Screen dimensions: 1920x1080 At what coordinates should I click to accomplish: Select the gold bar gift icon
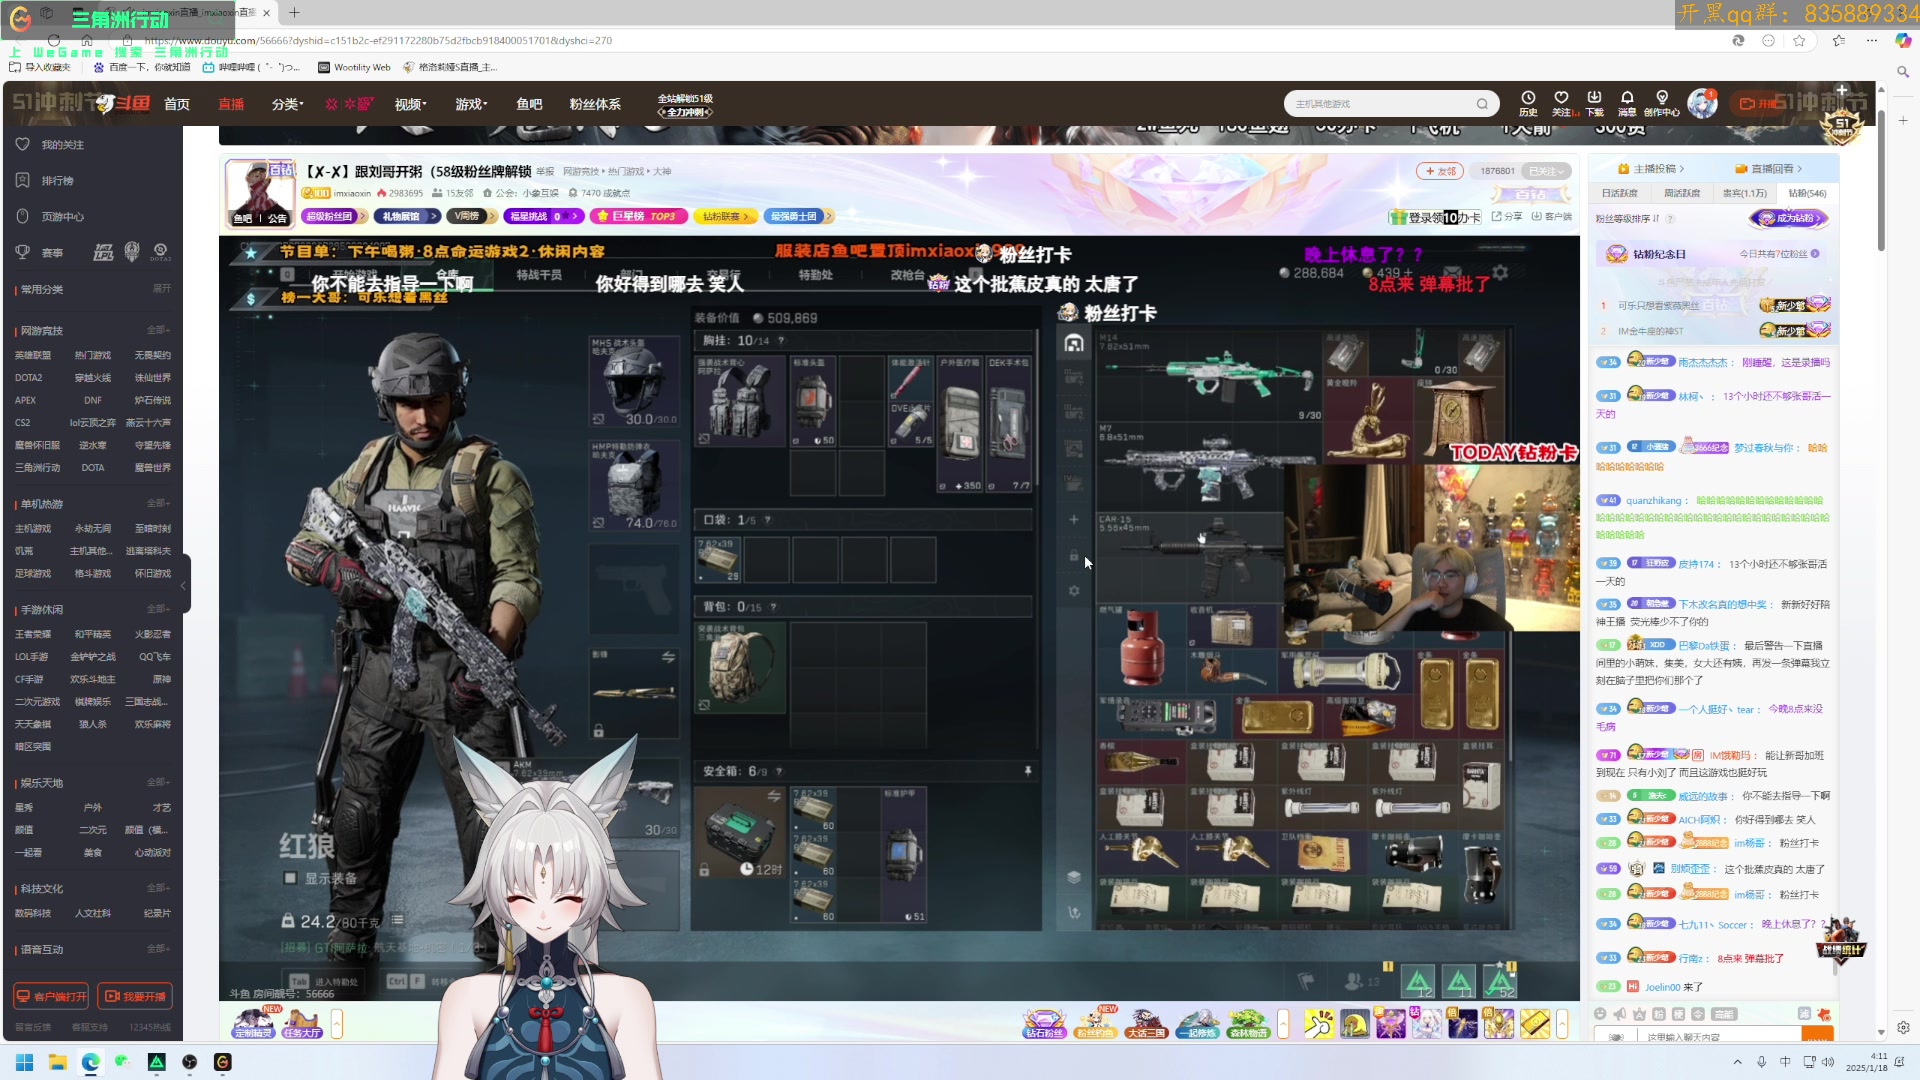coord(1535,1024)
